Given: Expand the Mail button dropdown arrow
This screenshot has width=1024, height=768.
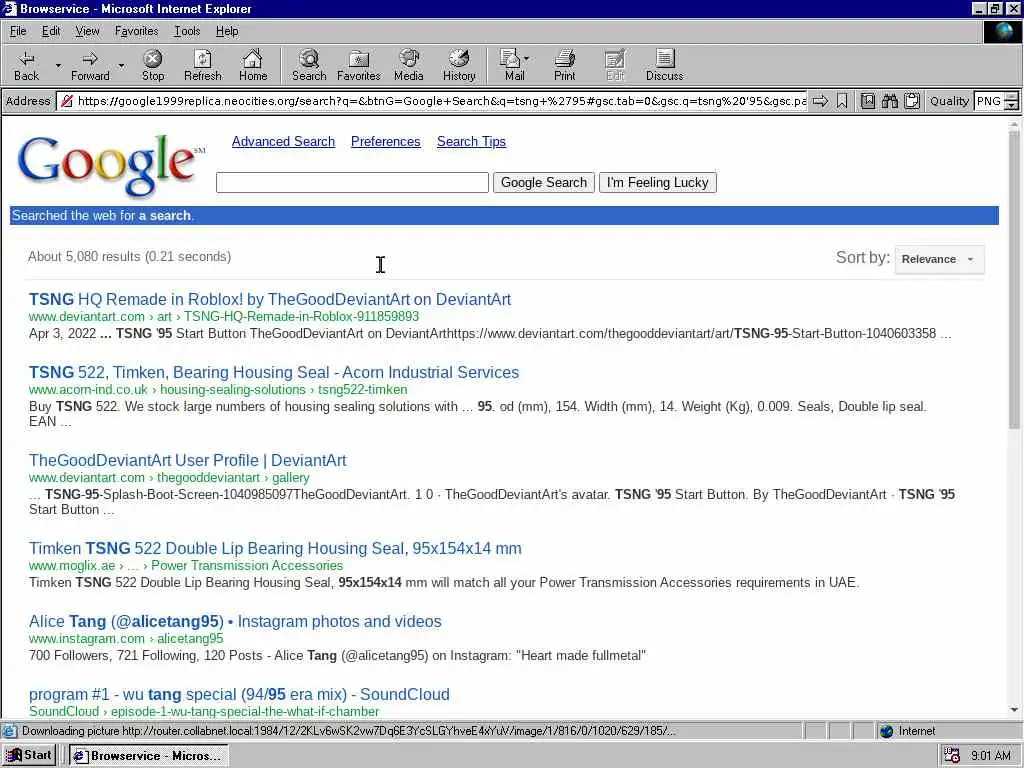Looking at the screenshot, I should [527, 59].
